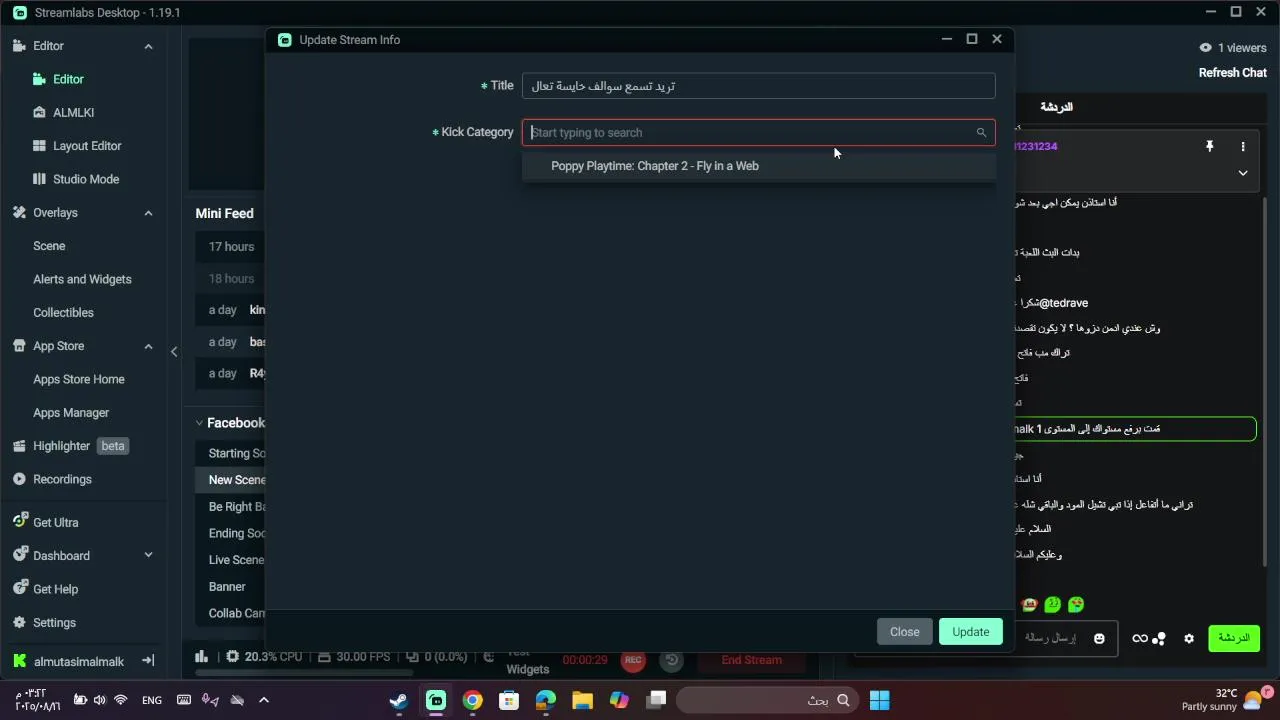Open Get Help

pyautogui.click(x=45, y=589)
